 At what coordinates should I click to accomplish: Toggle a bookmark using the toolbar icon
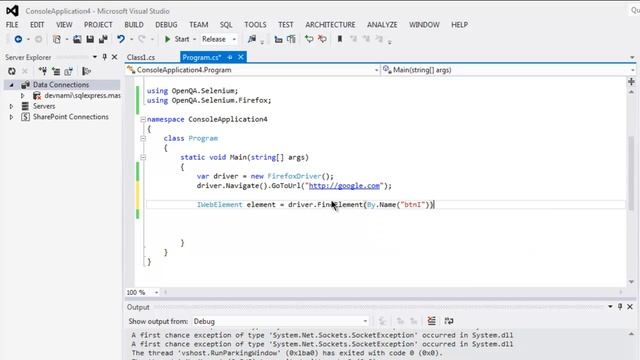[x=340, y=39]
